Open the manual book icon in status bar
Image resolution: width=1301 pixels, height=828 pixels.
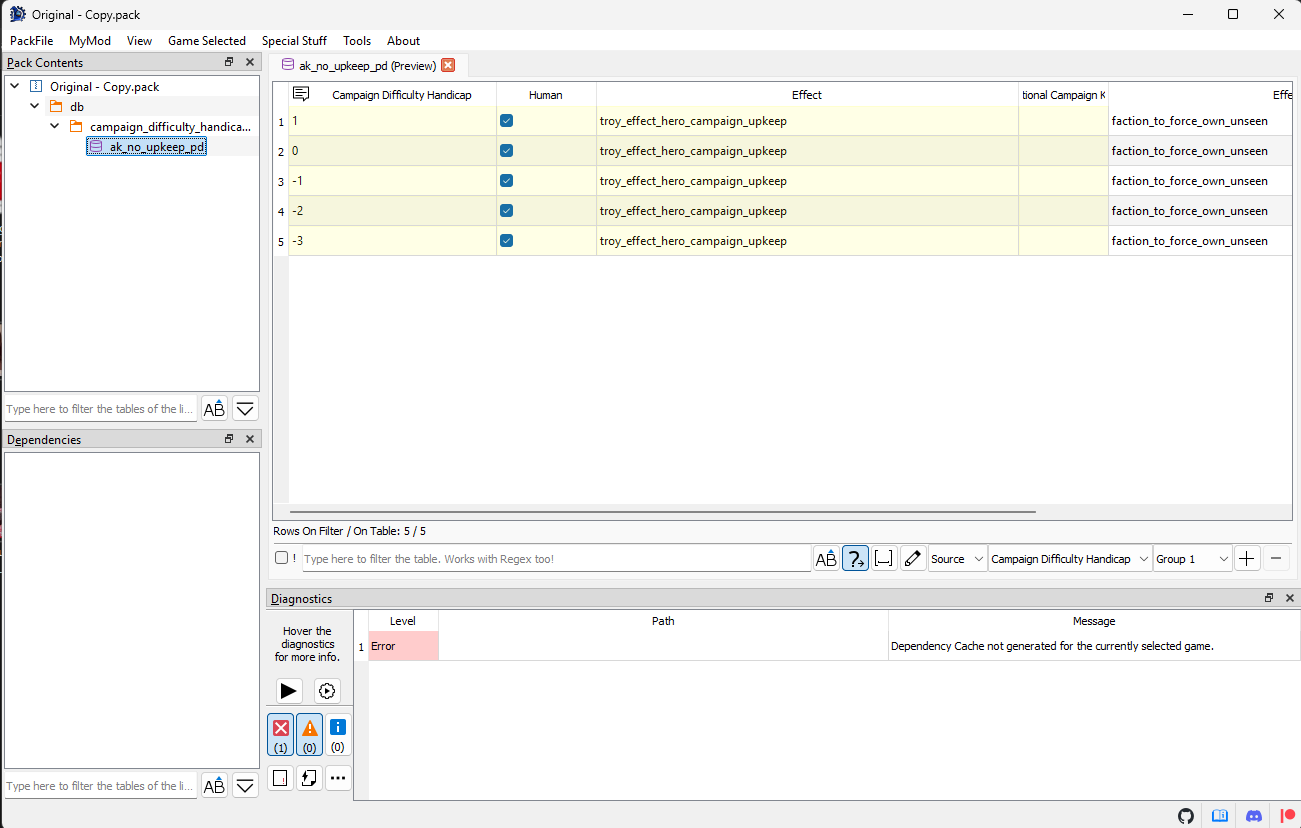point(1220,815)
